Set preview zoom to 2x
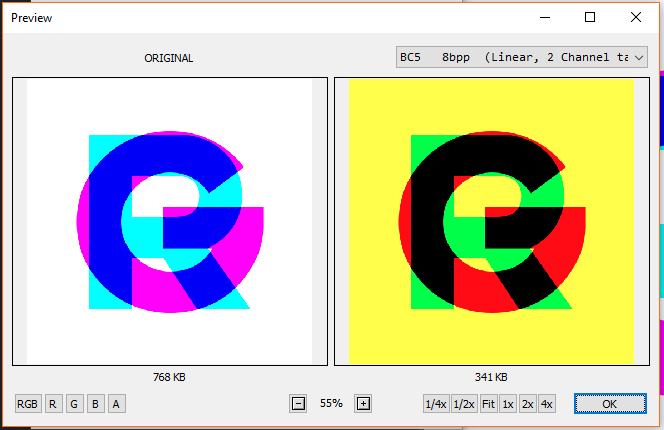 (x=527, y=404)
